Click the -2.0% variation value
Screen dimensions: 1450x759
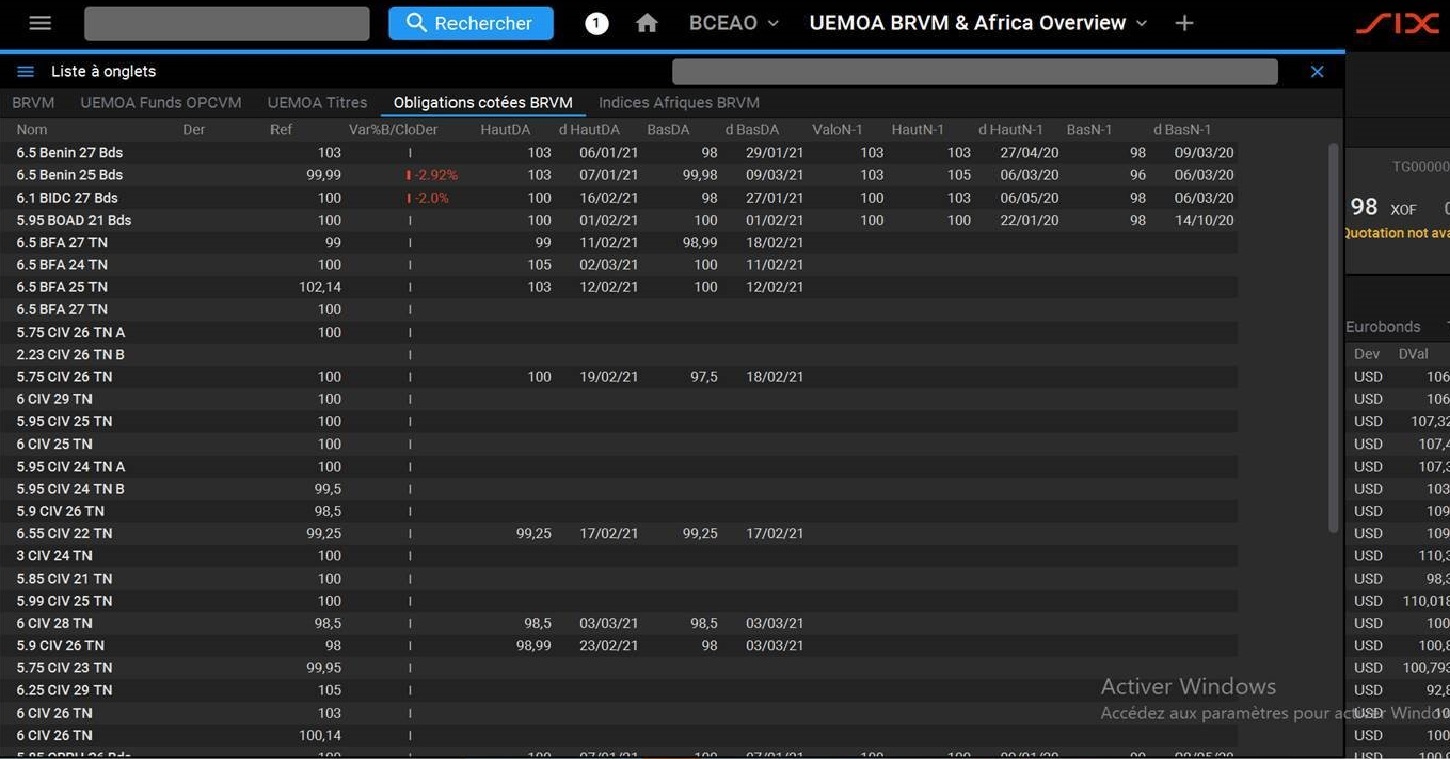pos(432,198)
